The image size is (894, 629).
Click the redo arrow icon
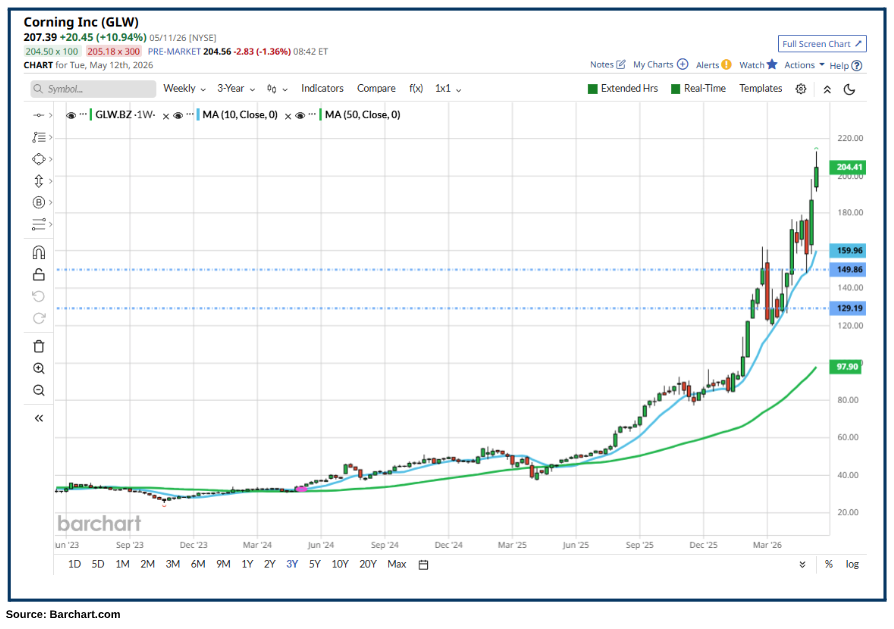point(39,318)
